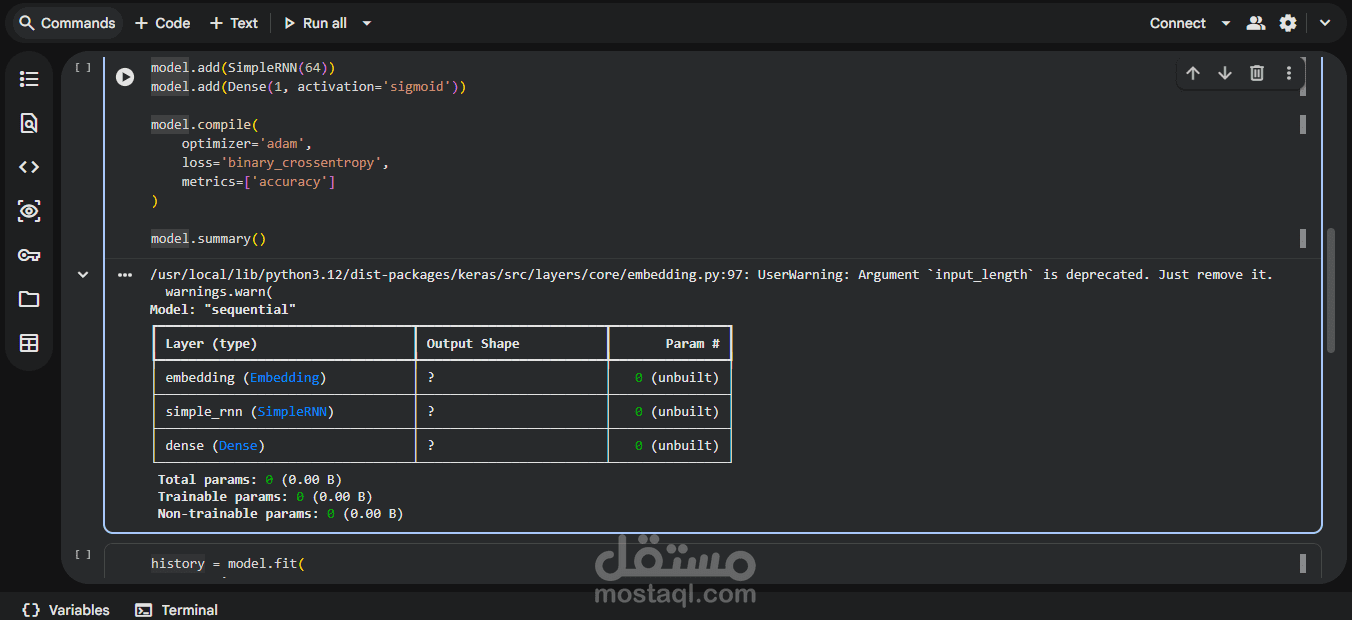Open the Table of contents sidebar
This screenshot has width=1352, height=620.
tap(29, 79)
